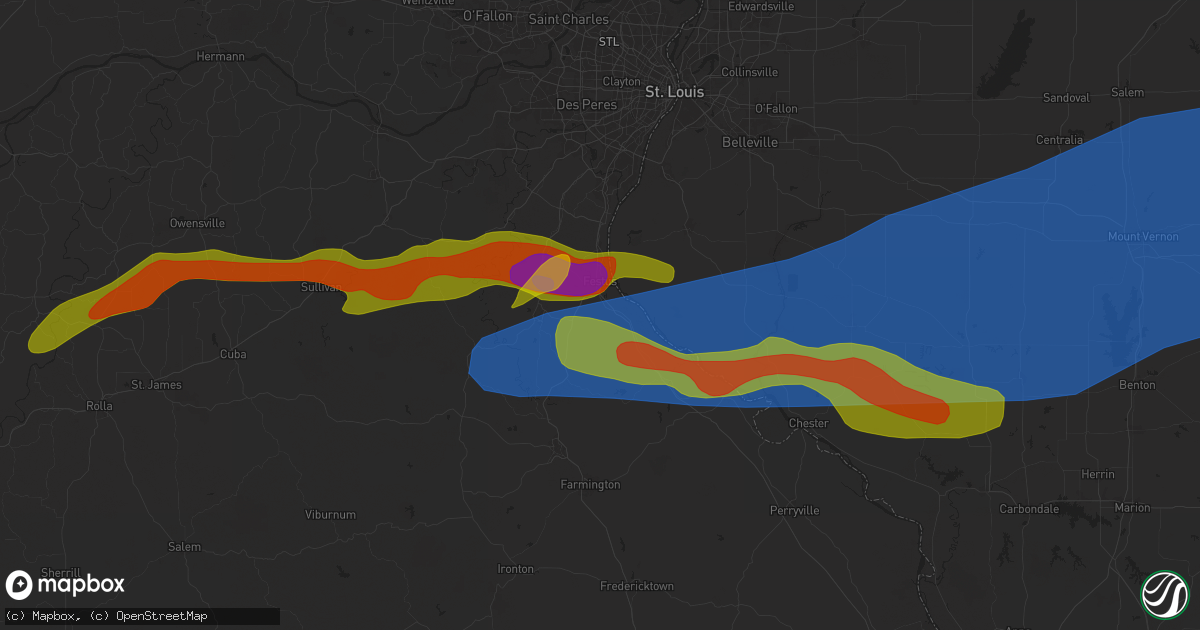1200x630 pixels.
Task: Select the Saint Charles map label
Action: [x=566, y=19]
